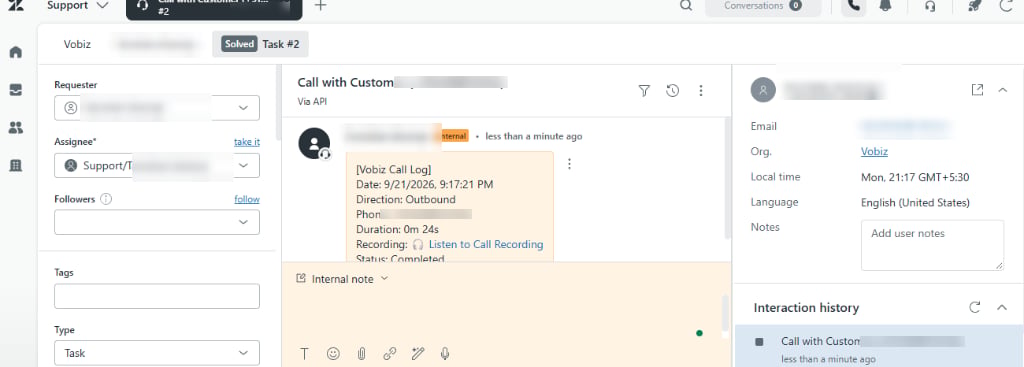The image size is (1024, 367).
Task: Open the Vobiz breadcrumb tab
Action: 77,44
